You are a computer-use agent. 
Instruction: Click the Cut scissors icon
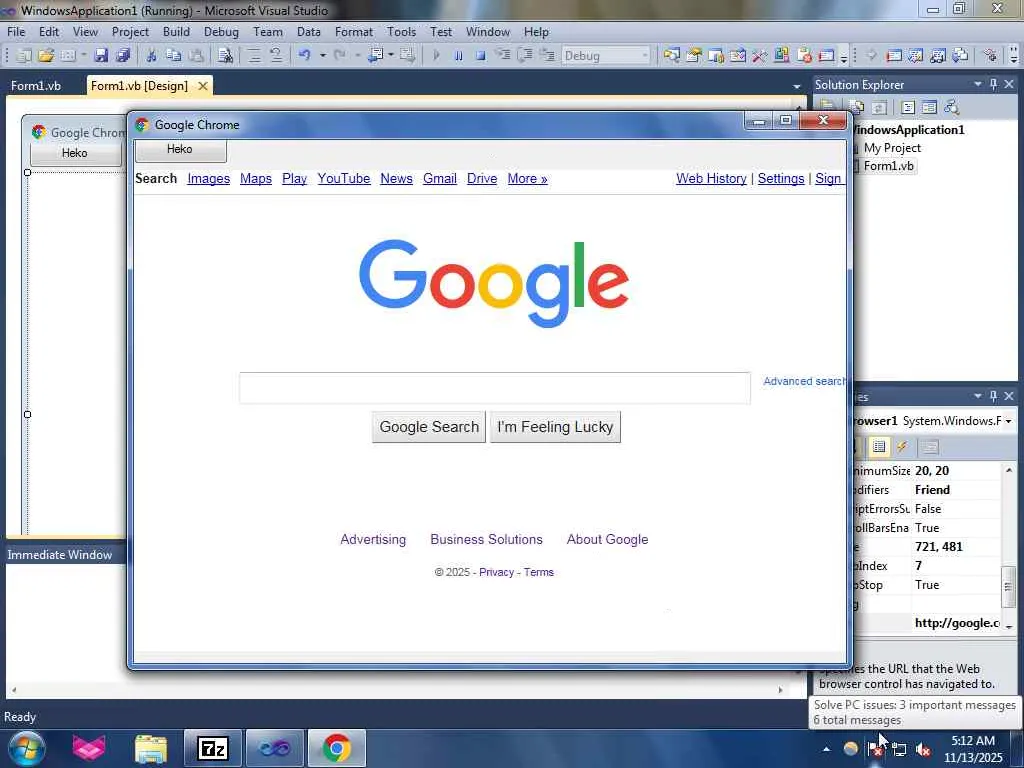click(x=151, y=56)
